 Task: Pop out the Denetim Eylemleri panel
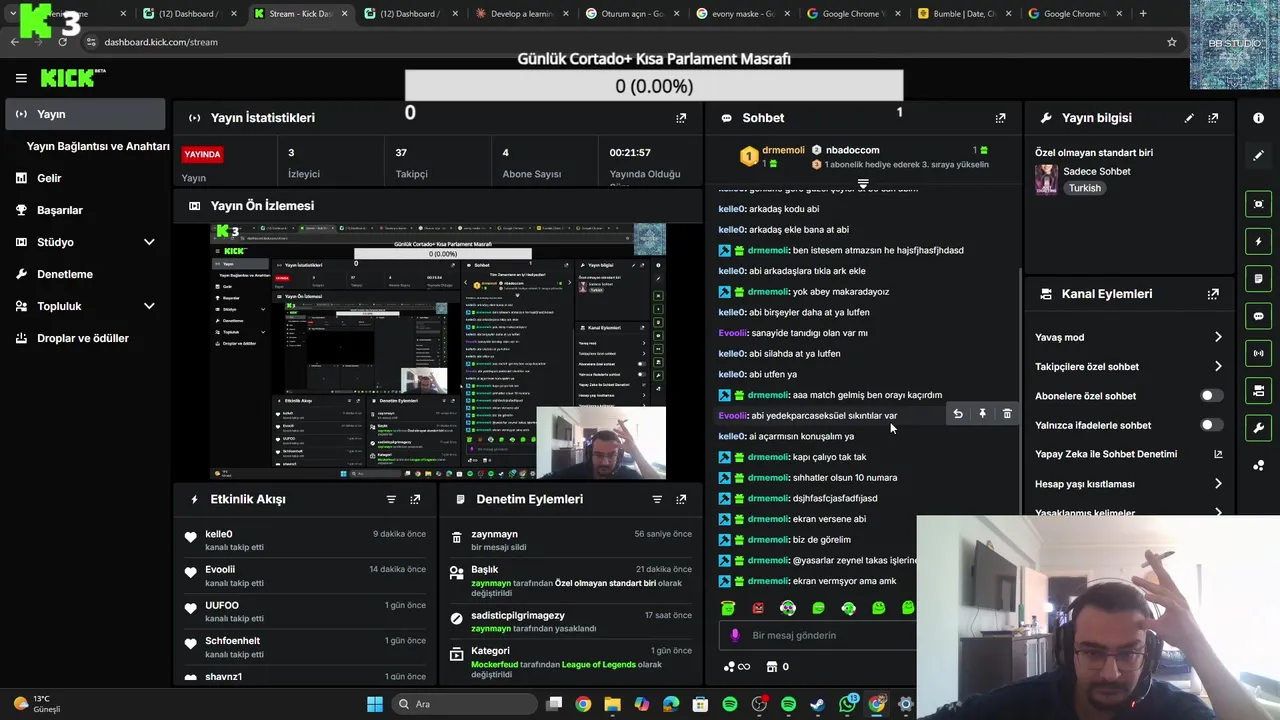point(681,499)
